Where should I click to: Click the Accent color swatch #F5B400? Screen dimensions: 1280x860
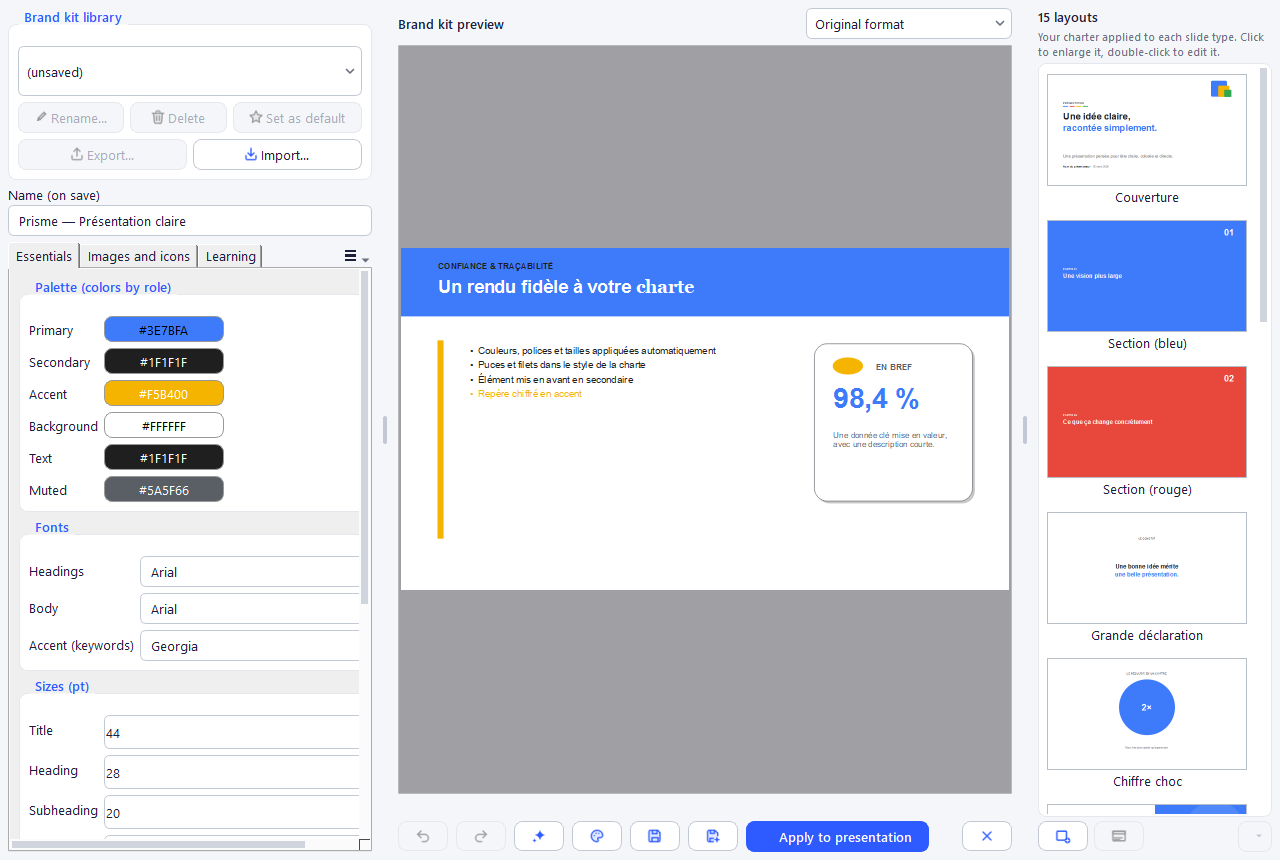coord(164,394)
